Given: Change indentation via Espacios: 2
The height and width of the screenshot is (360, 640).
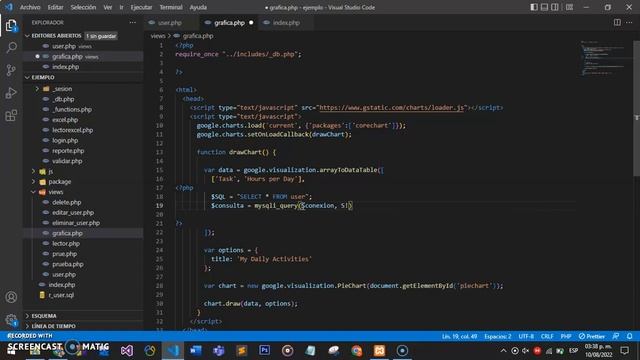Looking at the screenshot, I should point(498,336).
